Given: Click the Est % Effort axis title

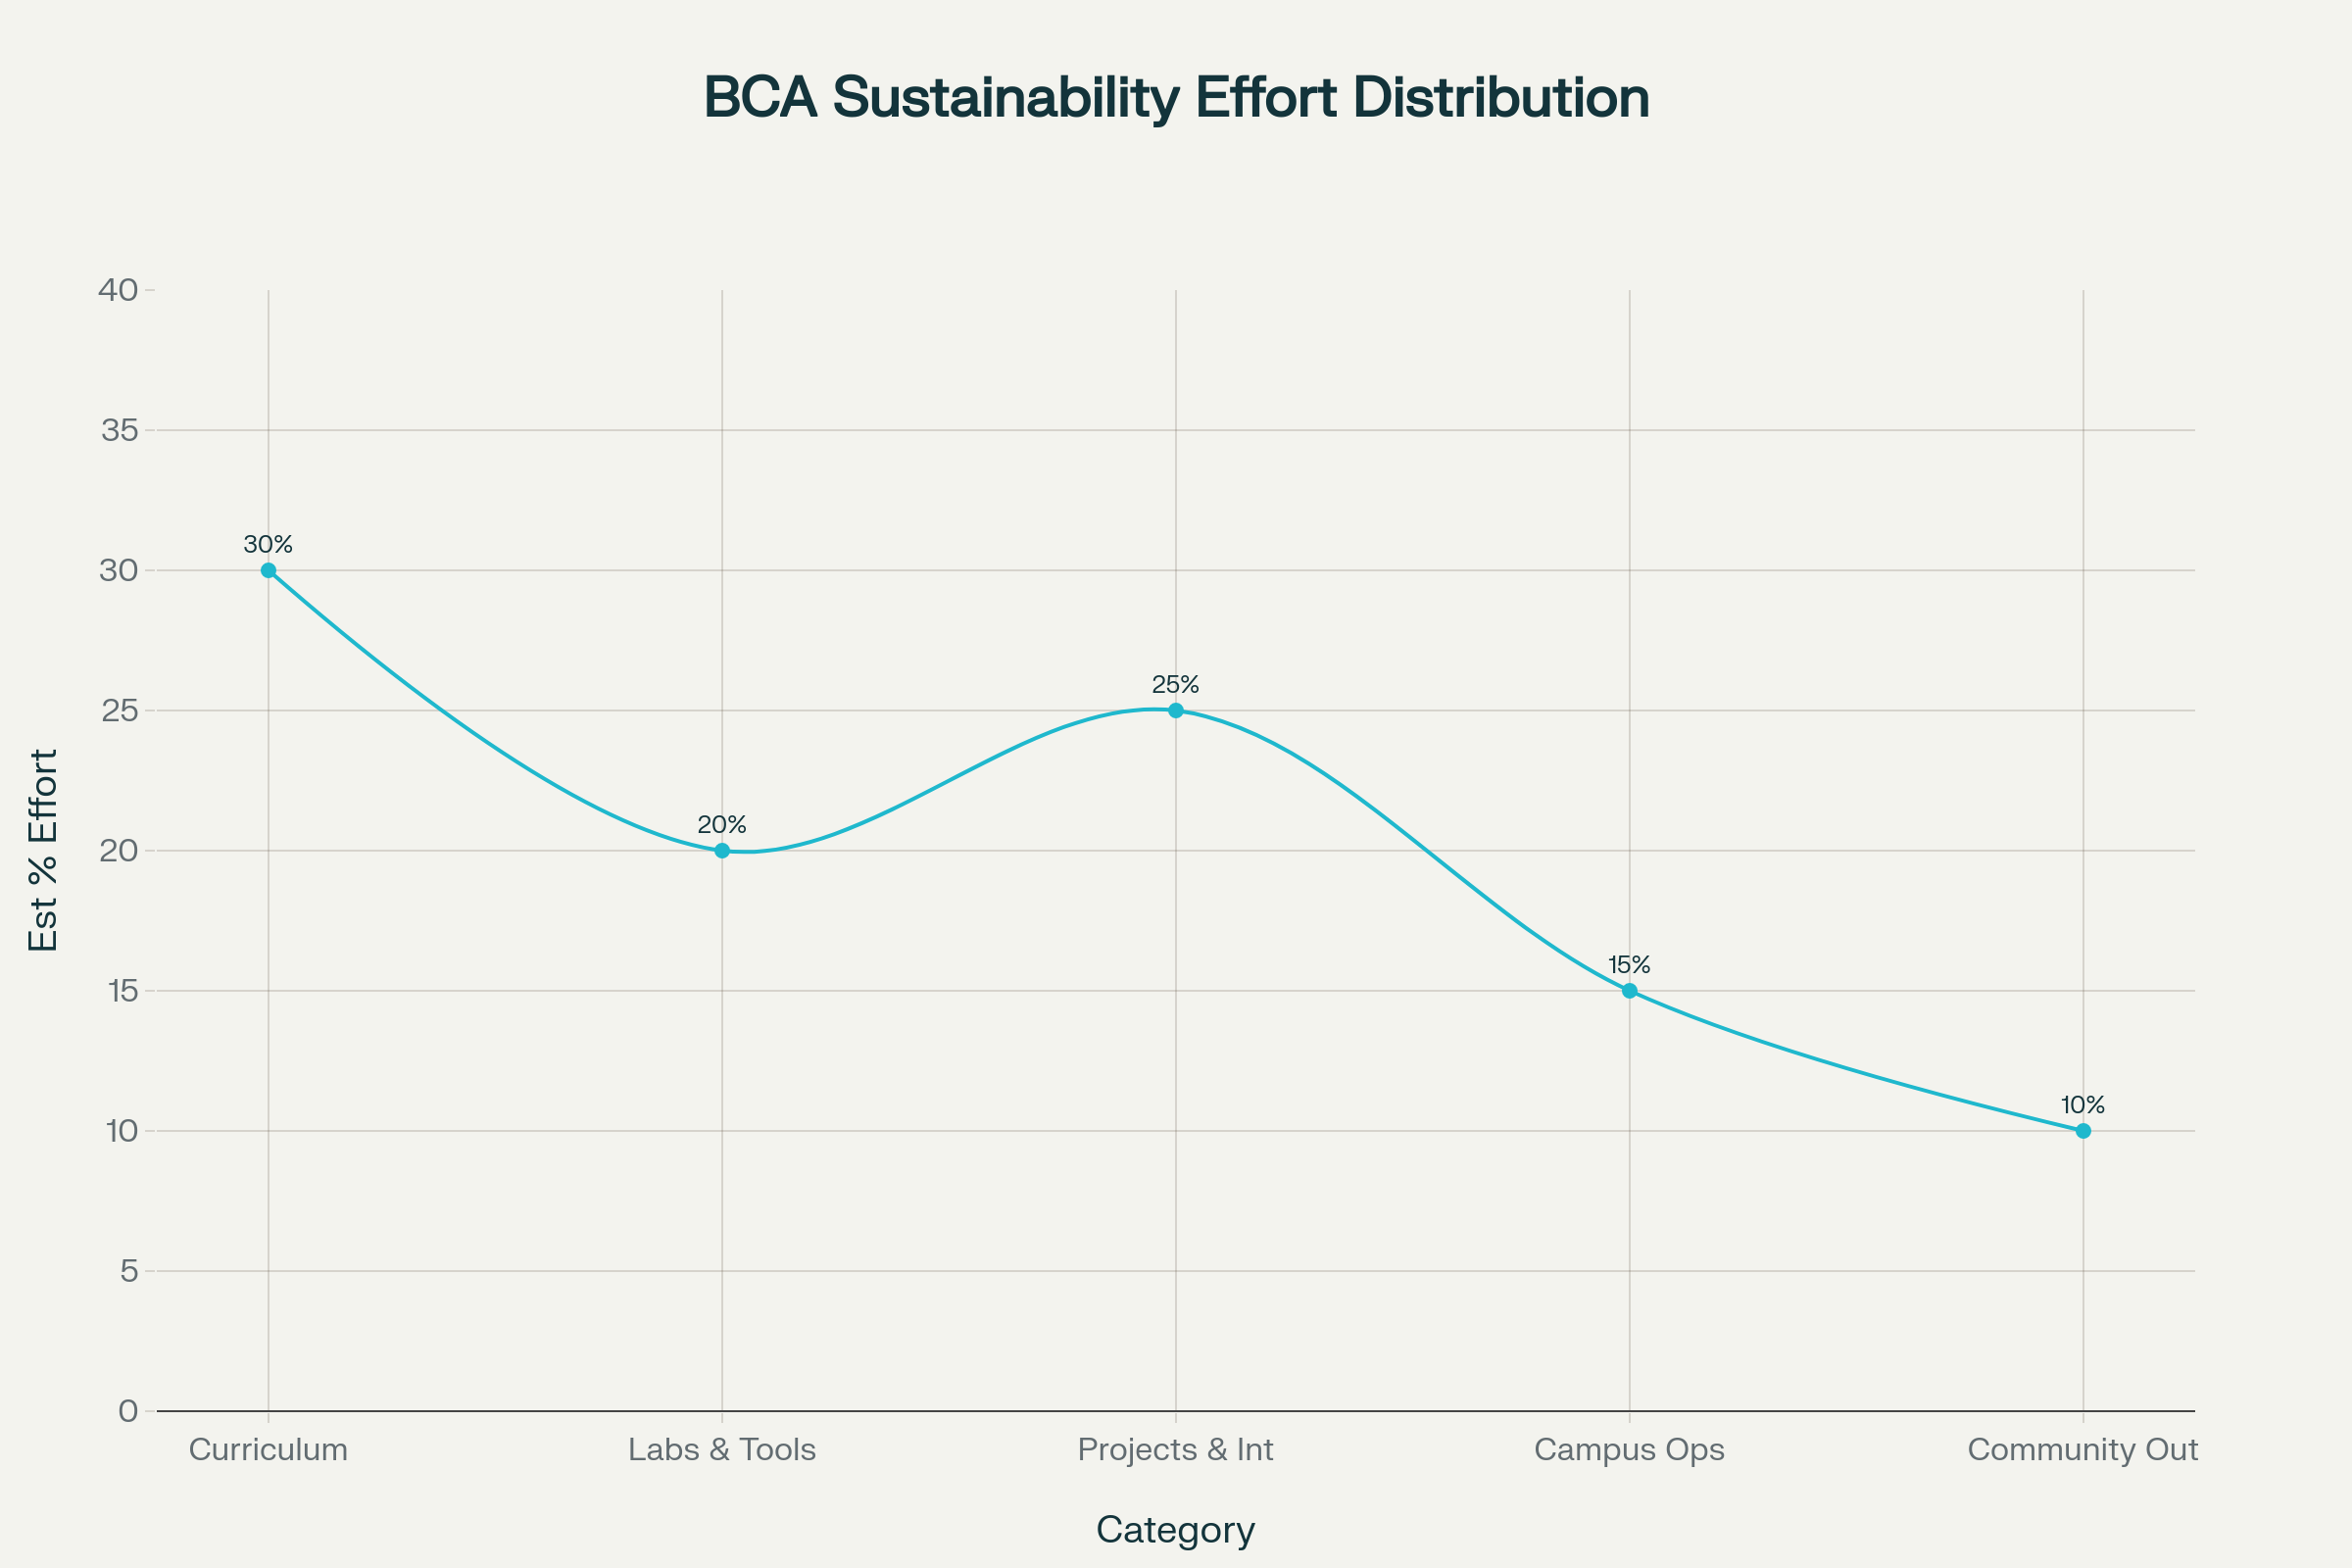Looking at the screenshot, I should (x=43, y=851).
